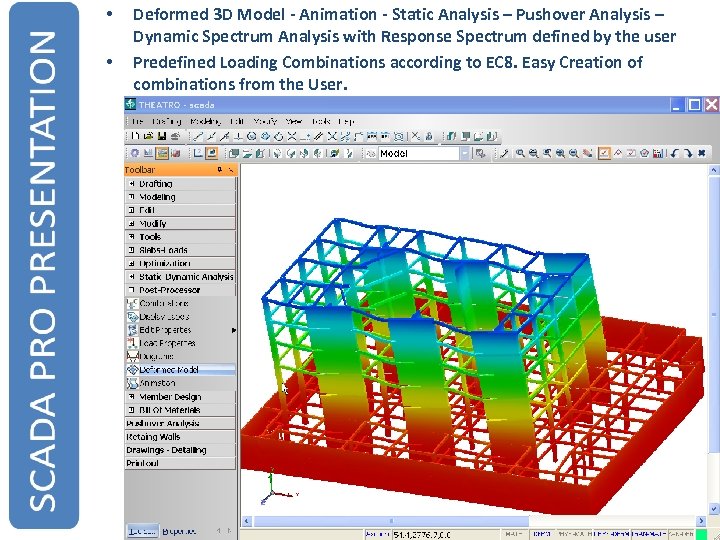This screenshot has height=540, width=720.
Task: Click the pin icon in Toolbar header
Action: (x=220, y=170)
